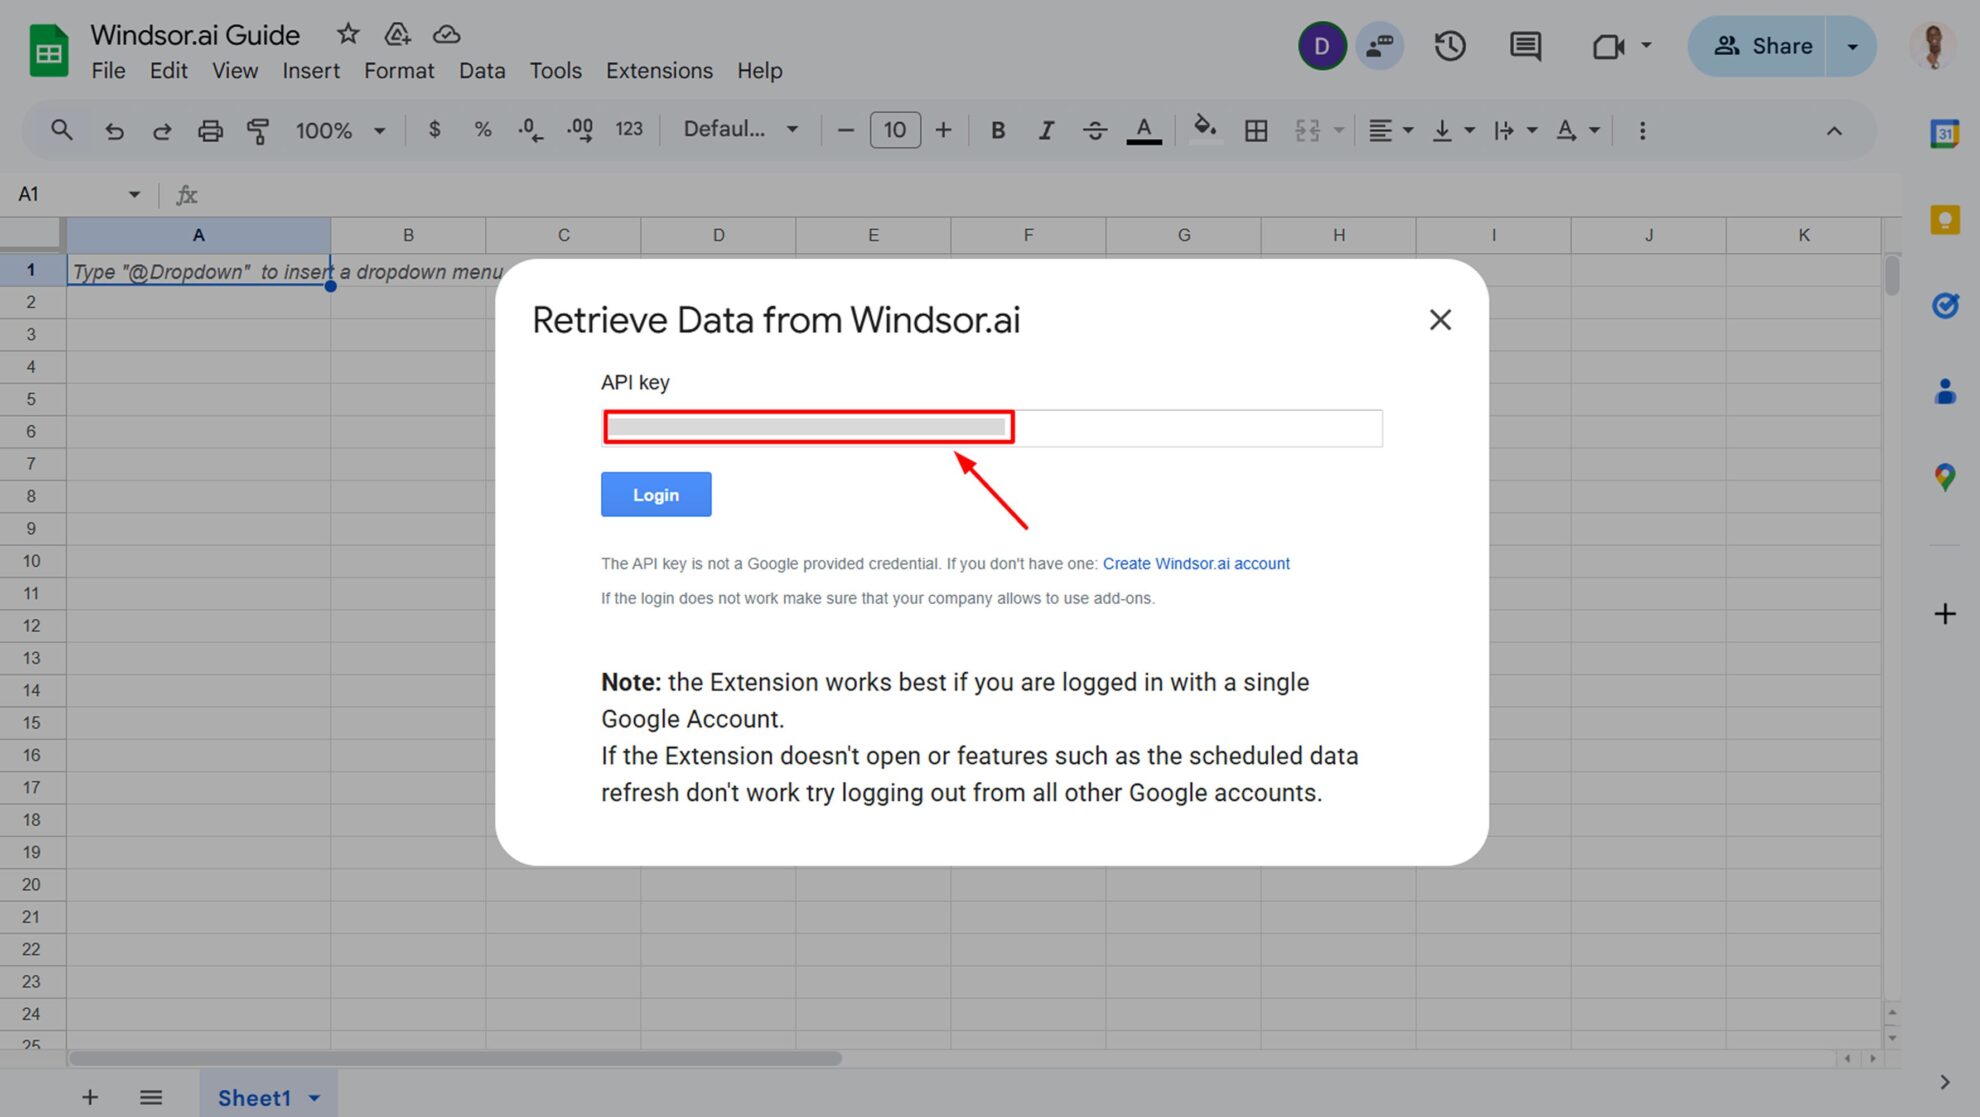Open the text color picker
This screenshot has height=1117, width=1980.
[1144, 130]
